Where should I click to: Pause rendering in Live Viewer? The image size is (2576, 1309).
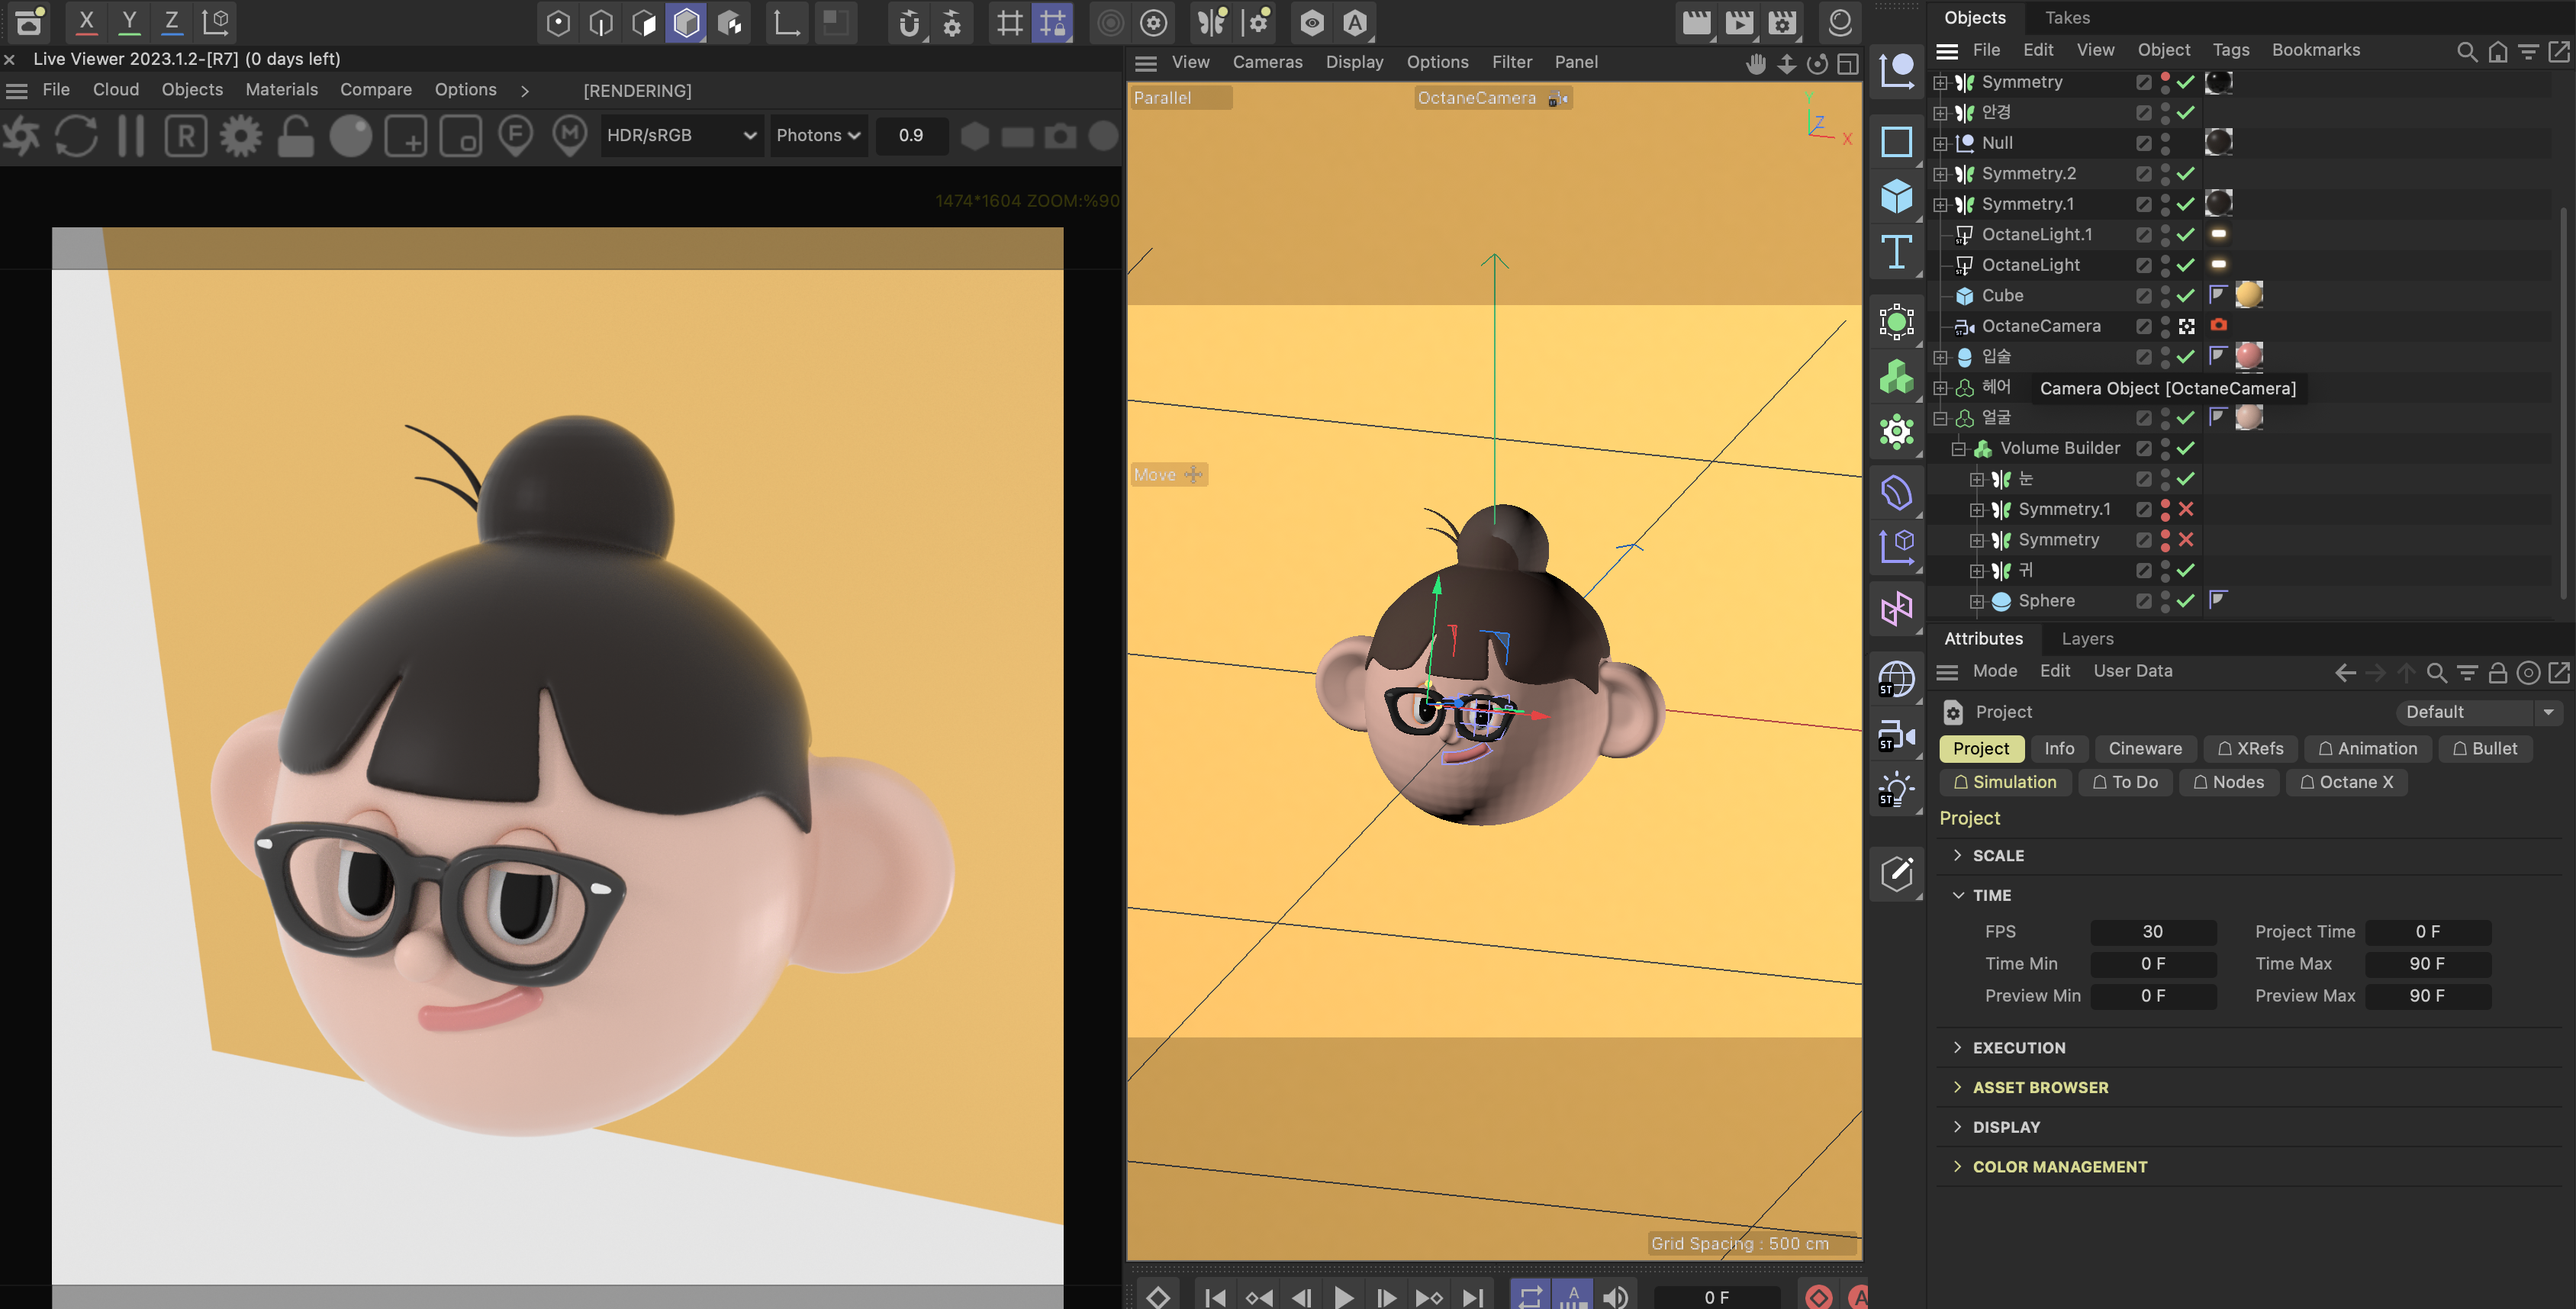(x=131, y=135)
